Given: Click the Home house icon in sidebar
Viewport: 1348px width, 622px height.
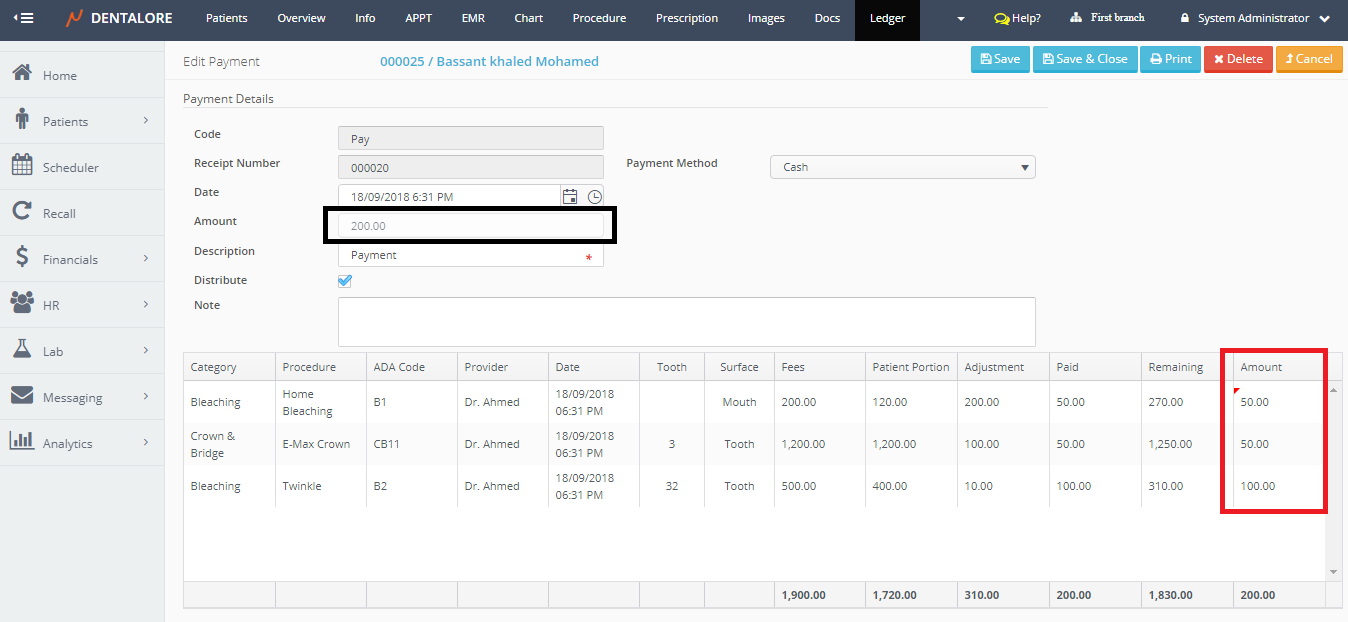Looking at the screenshot, I should [22, 74].
